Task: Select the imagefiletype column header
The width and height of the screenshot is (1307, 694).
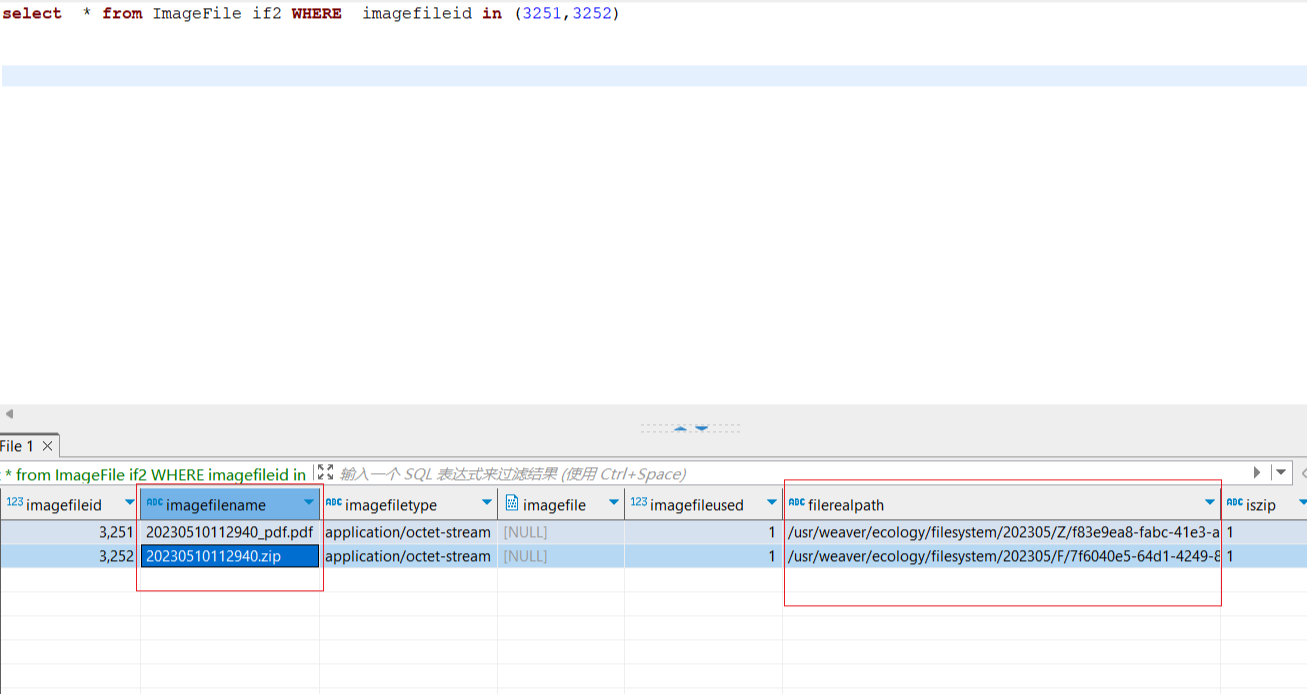Action: pos(409,504)
